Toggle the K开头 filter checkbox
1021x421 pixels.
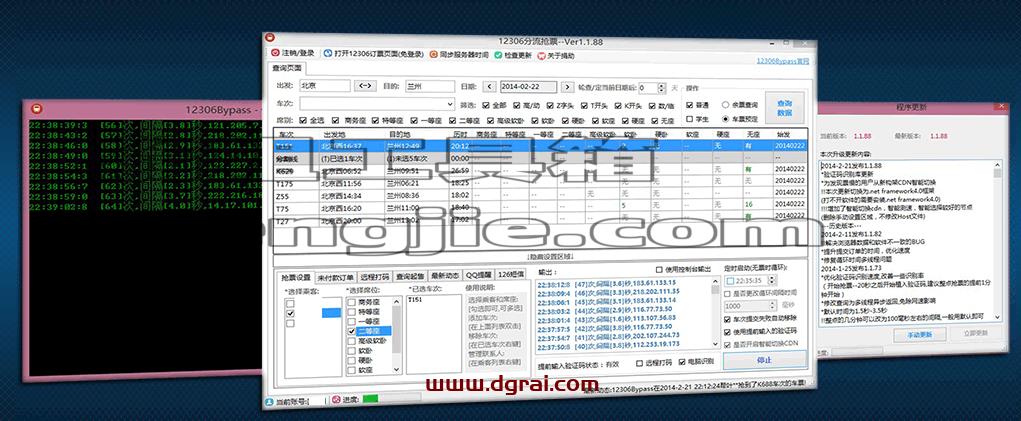pos(618,105)
